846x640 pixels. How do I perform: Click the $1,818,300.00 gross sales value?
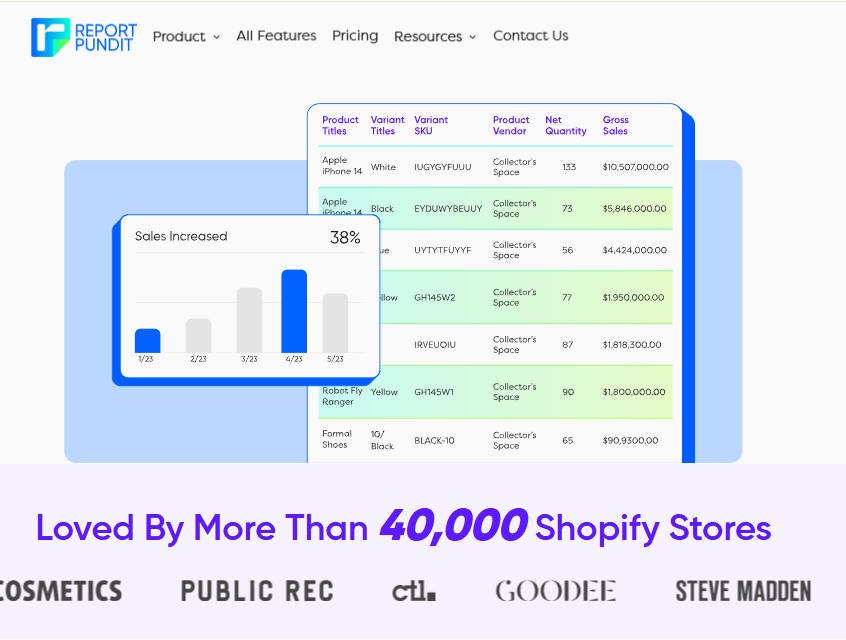[632, 345]
